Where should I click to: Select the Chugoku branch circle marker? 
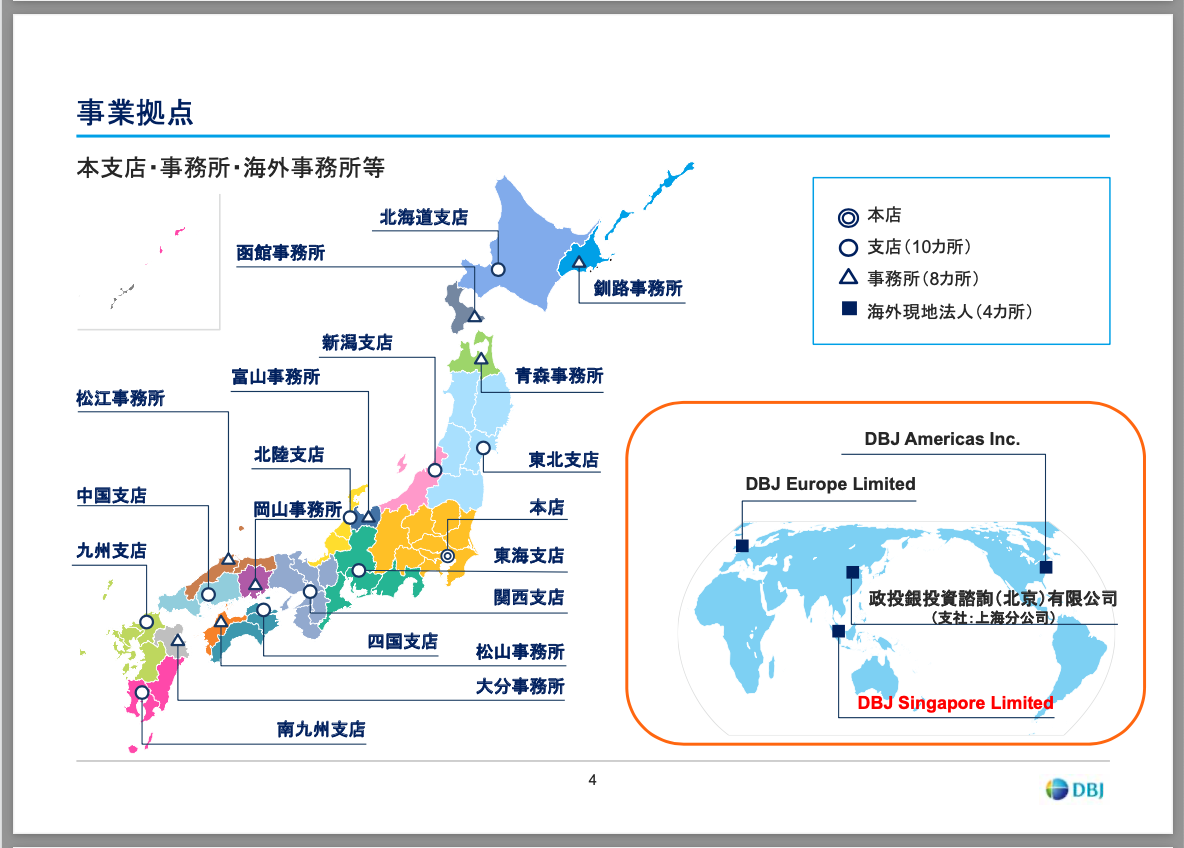pyautogui.click(x=208, y=594)
